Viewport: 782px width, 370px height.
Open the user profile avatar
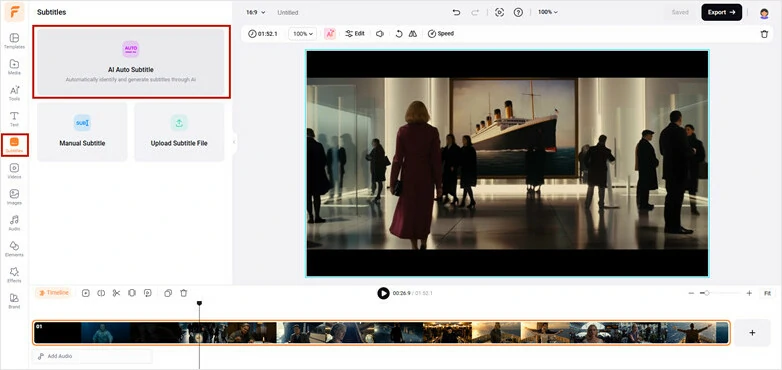[x=764, y=13]
